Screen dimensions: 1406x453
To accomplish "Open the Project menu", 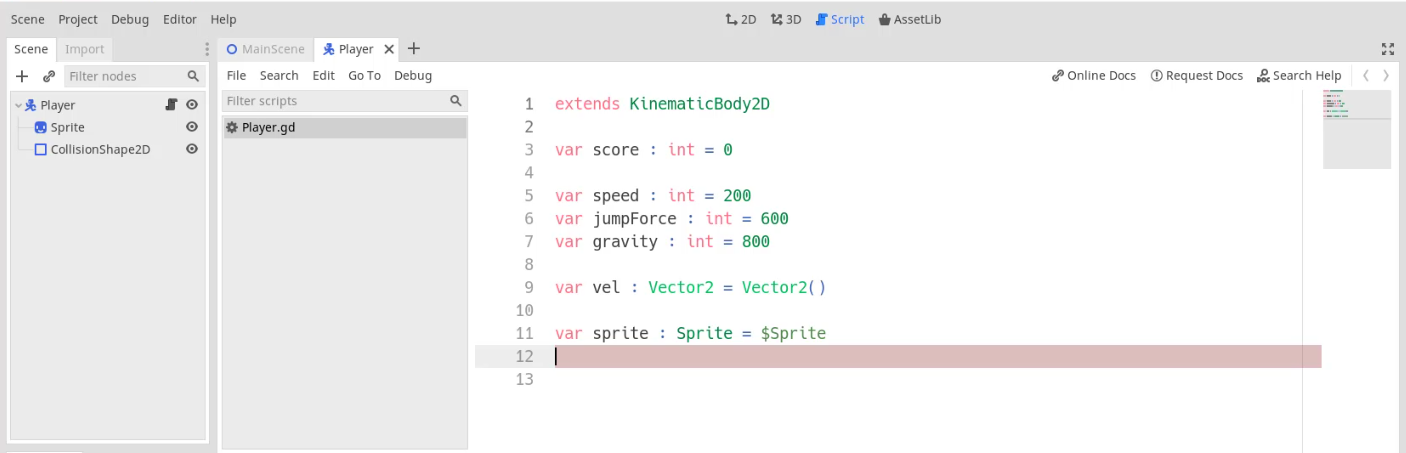I will coord(78,19).
